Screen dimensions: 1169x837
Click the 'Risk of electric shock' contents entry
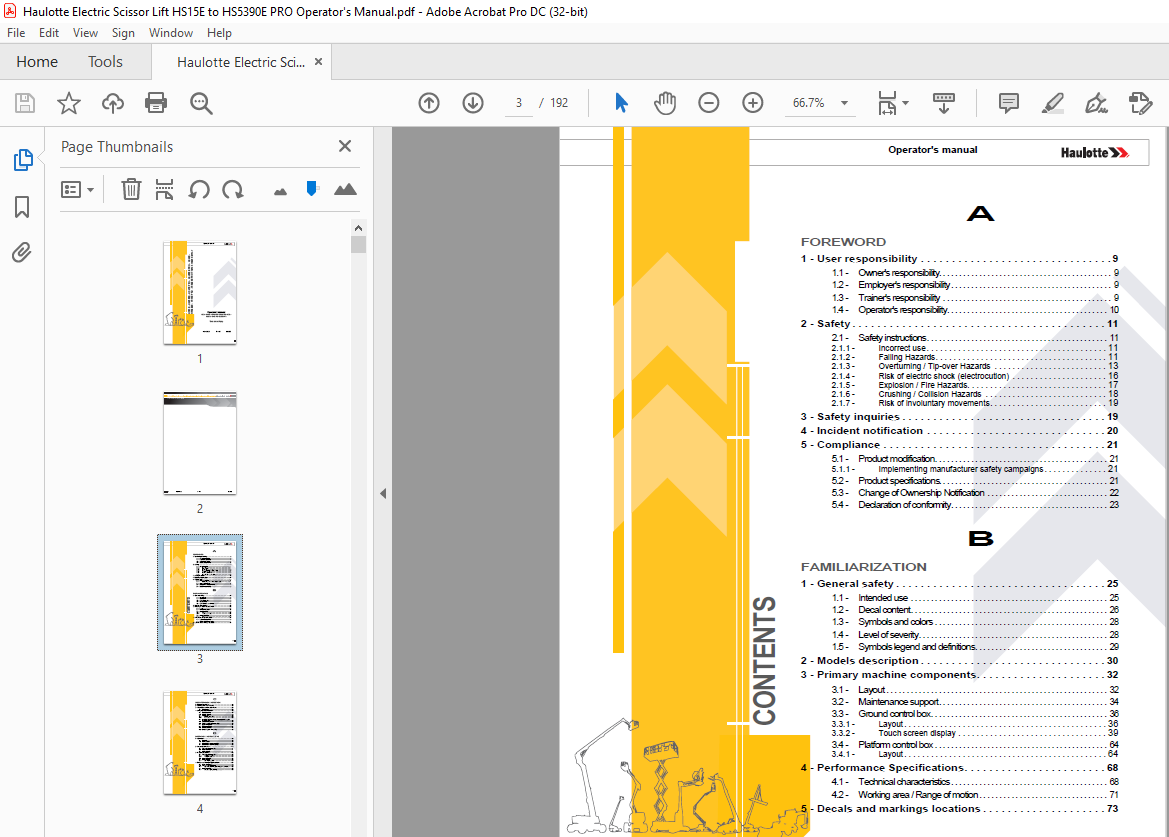pyautogui.click(x=975, y=376)
